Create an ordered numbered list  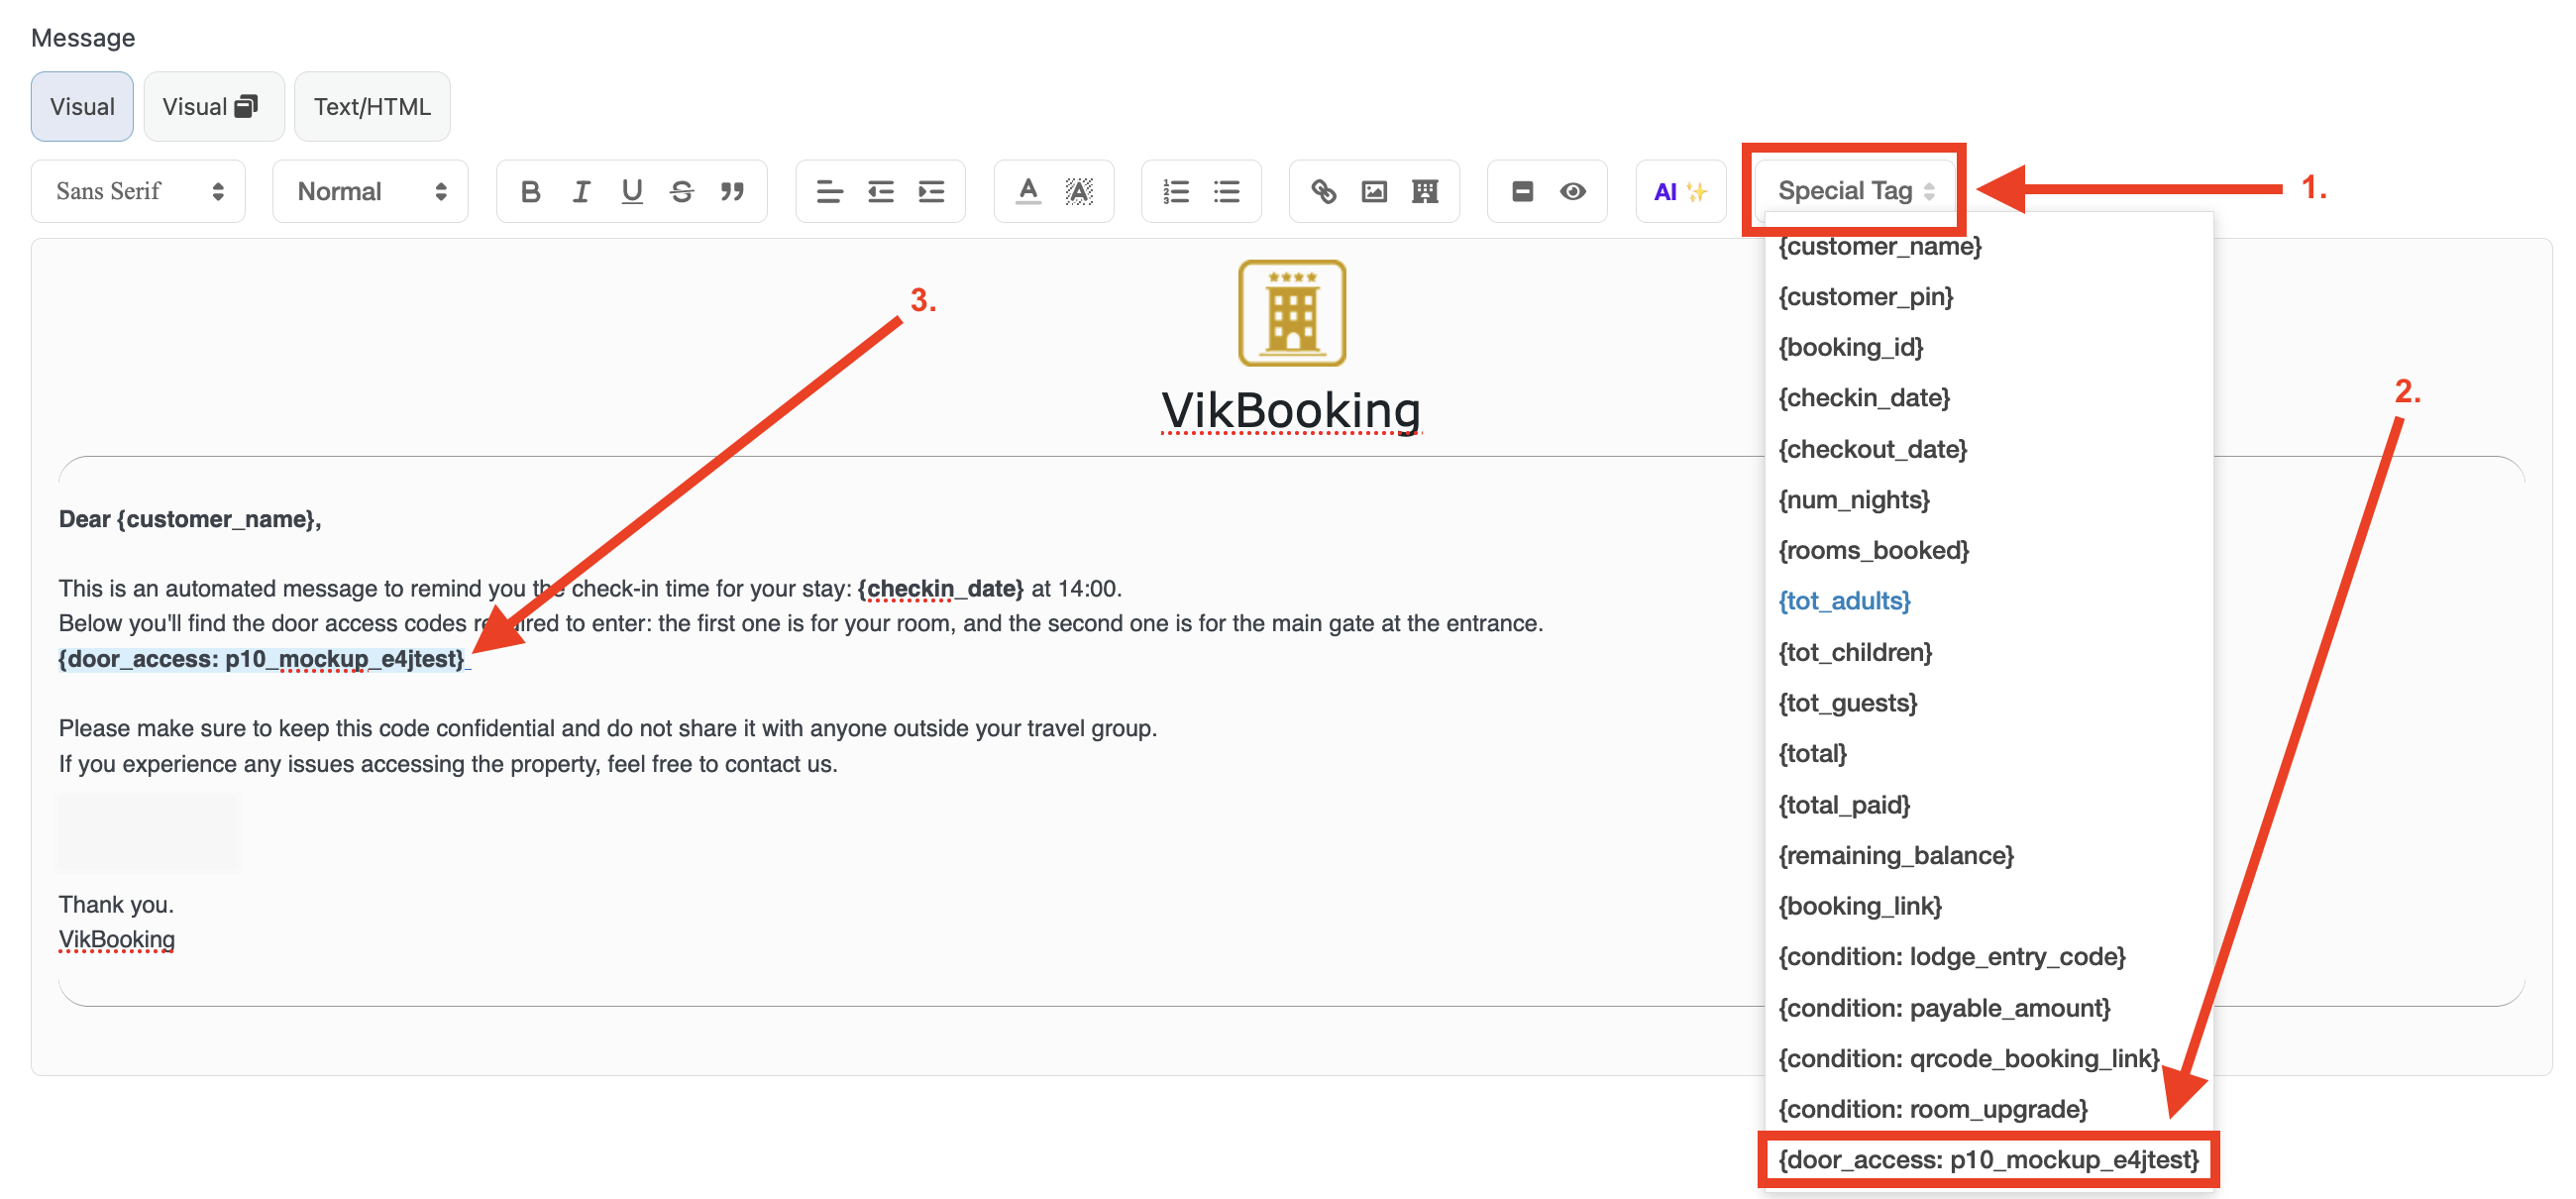tap(1176, 191)
